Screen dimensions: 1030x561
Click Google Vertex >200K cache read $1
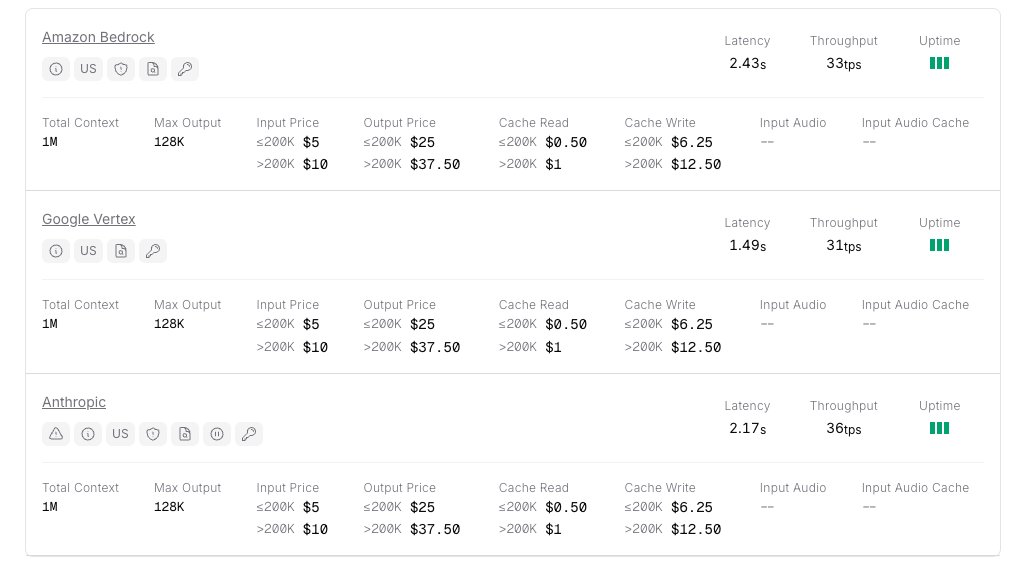point(553,347)
